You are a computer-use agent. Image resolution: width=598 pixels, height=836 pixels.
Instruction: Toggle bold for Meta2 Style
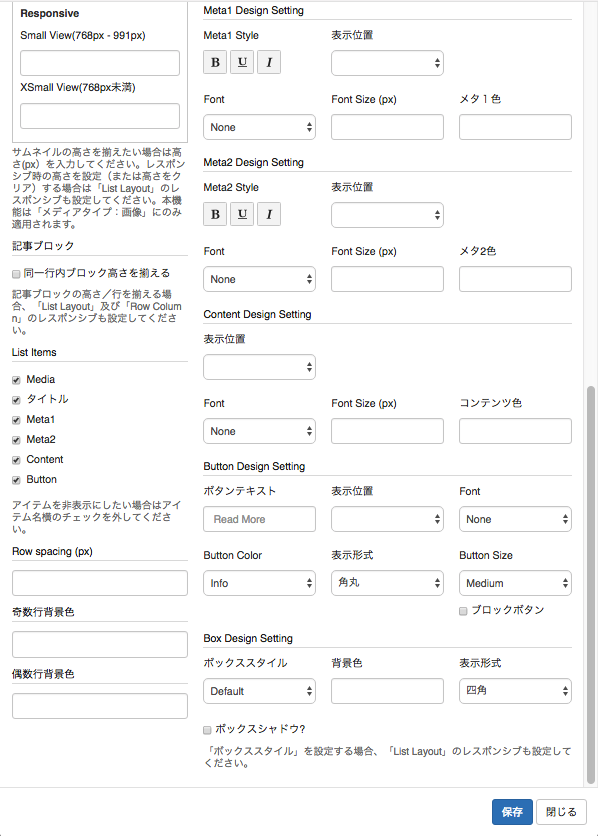click(x=215, y=214)
